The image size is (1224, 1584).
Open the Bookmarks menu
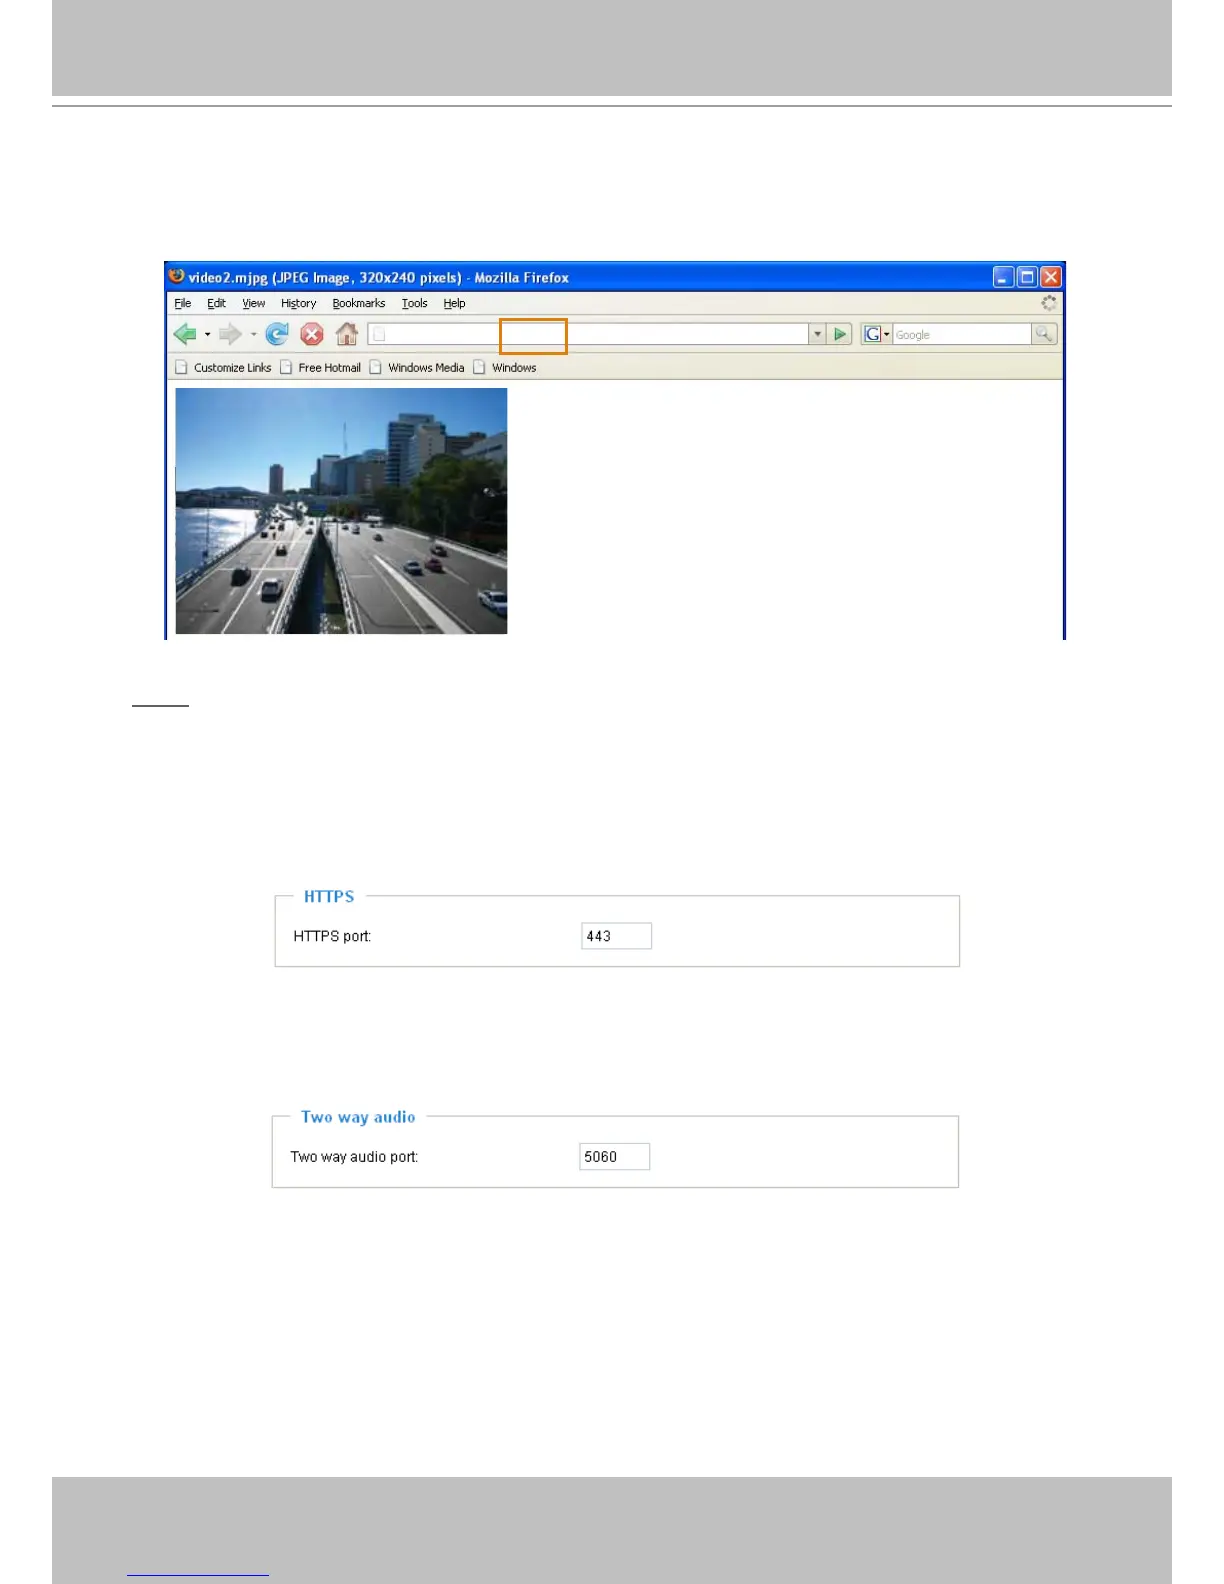(359, 303)
